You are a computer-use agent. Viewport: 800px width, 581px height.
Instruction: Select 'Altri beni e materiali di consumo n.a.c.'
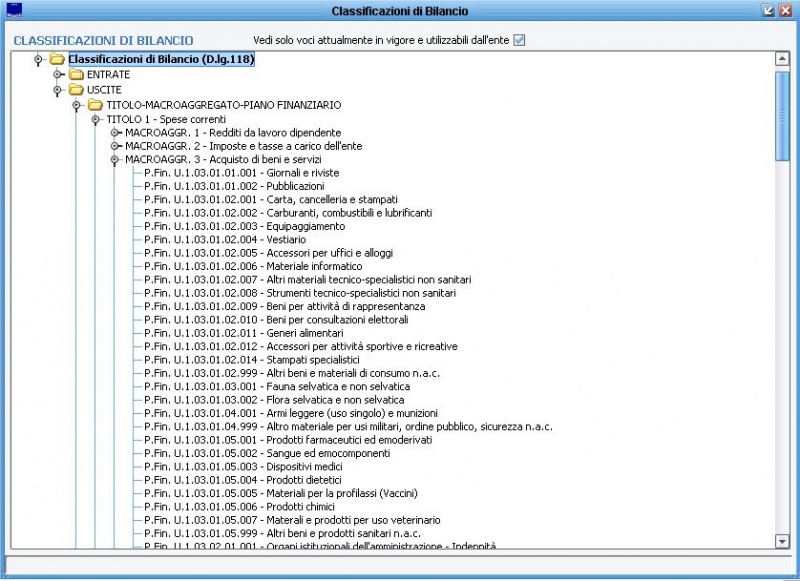pyautogui.click(x=292, y=373)
